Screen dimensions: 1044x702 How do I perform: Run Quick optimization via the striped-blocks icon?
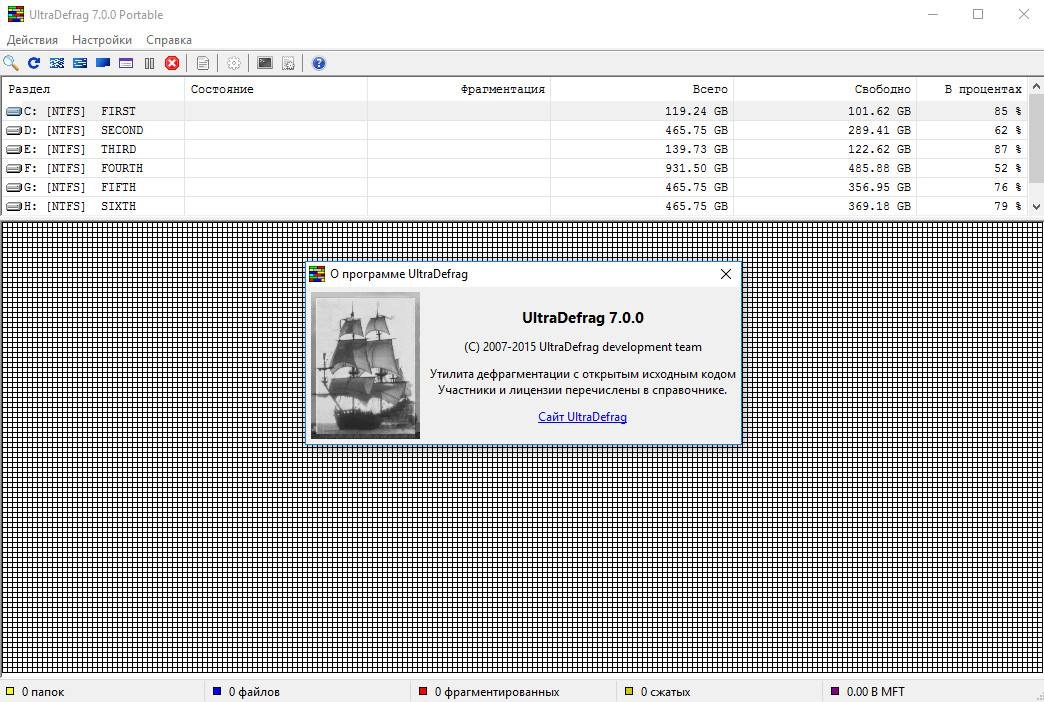coord(80,63)
